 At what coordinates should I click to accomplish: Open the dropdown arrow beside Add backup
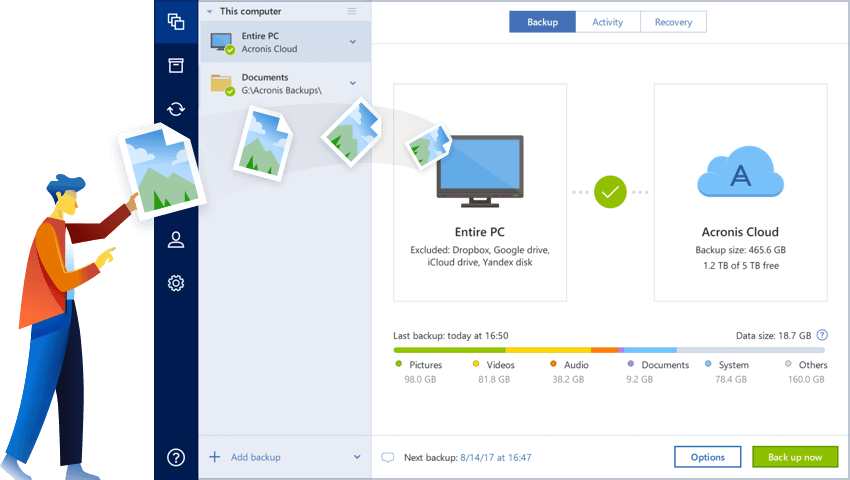357,457
